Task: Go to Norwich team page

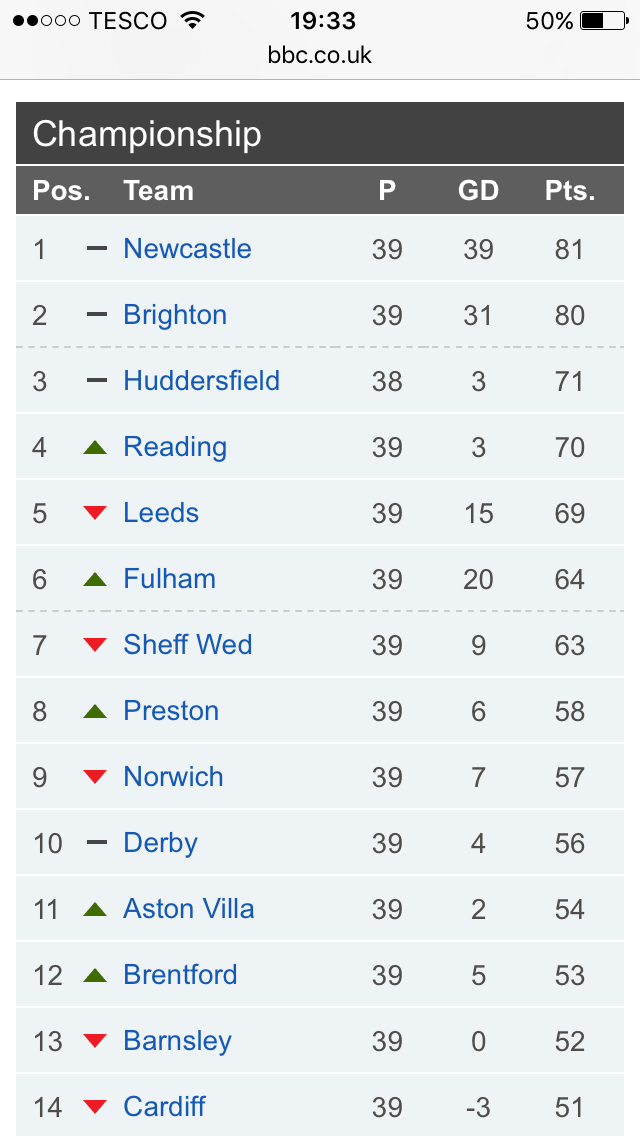Action: click(173, 777)
